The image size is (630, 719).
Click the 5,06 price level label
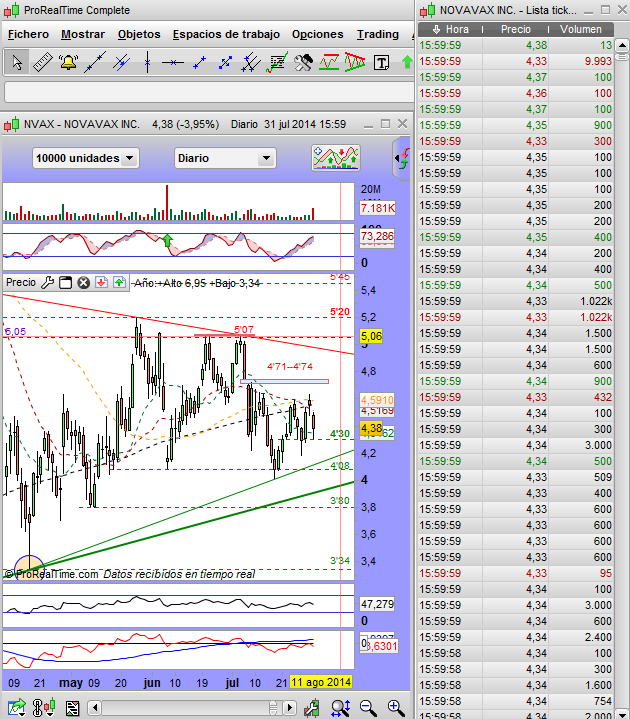[371, 336]
